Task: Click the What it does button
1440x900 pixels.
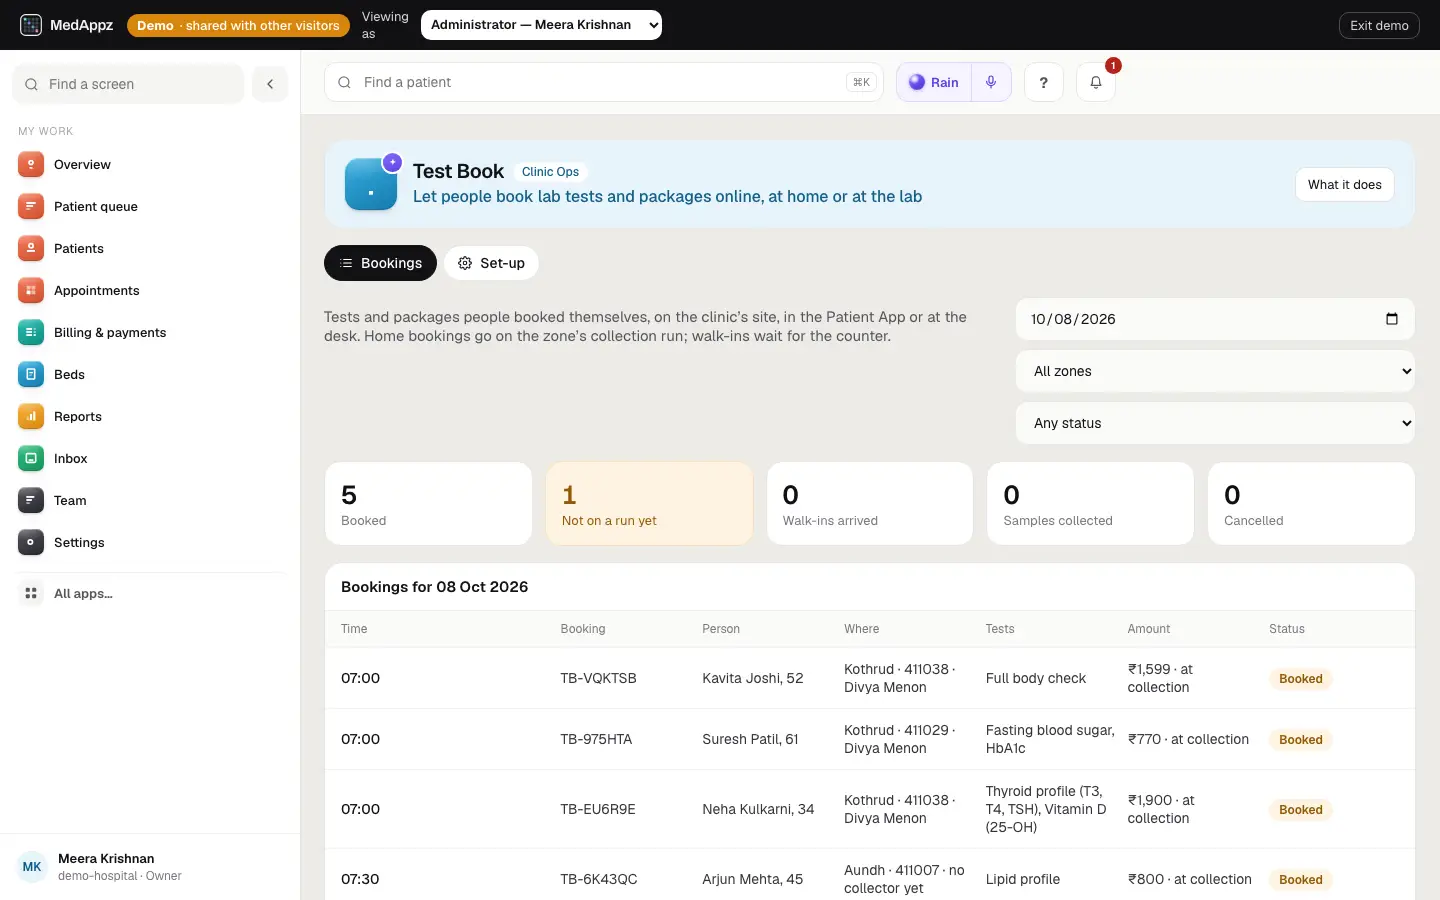Action: pyautogui.click(x=1344, y=184)
